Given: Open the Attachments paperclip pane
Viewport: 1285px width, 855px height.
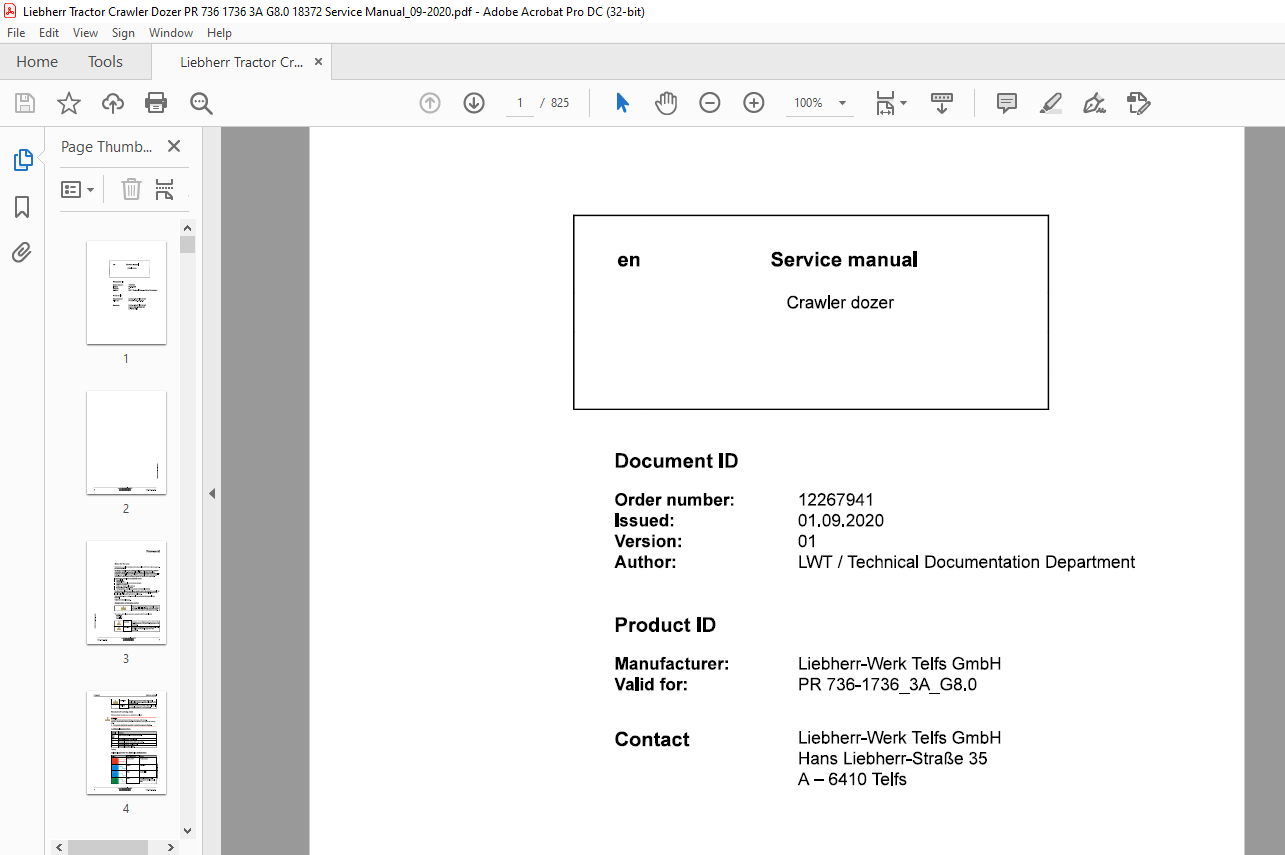Looking at the screenshot, I should [22, 252].
